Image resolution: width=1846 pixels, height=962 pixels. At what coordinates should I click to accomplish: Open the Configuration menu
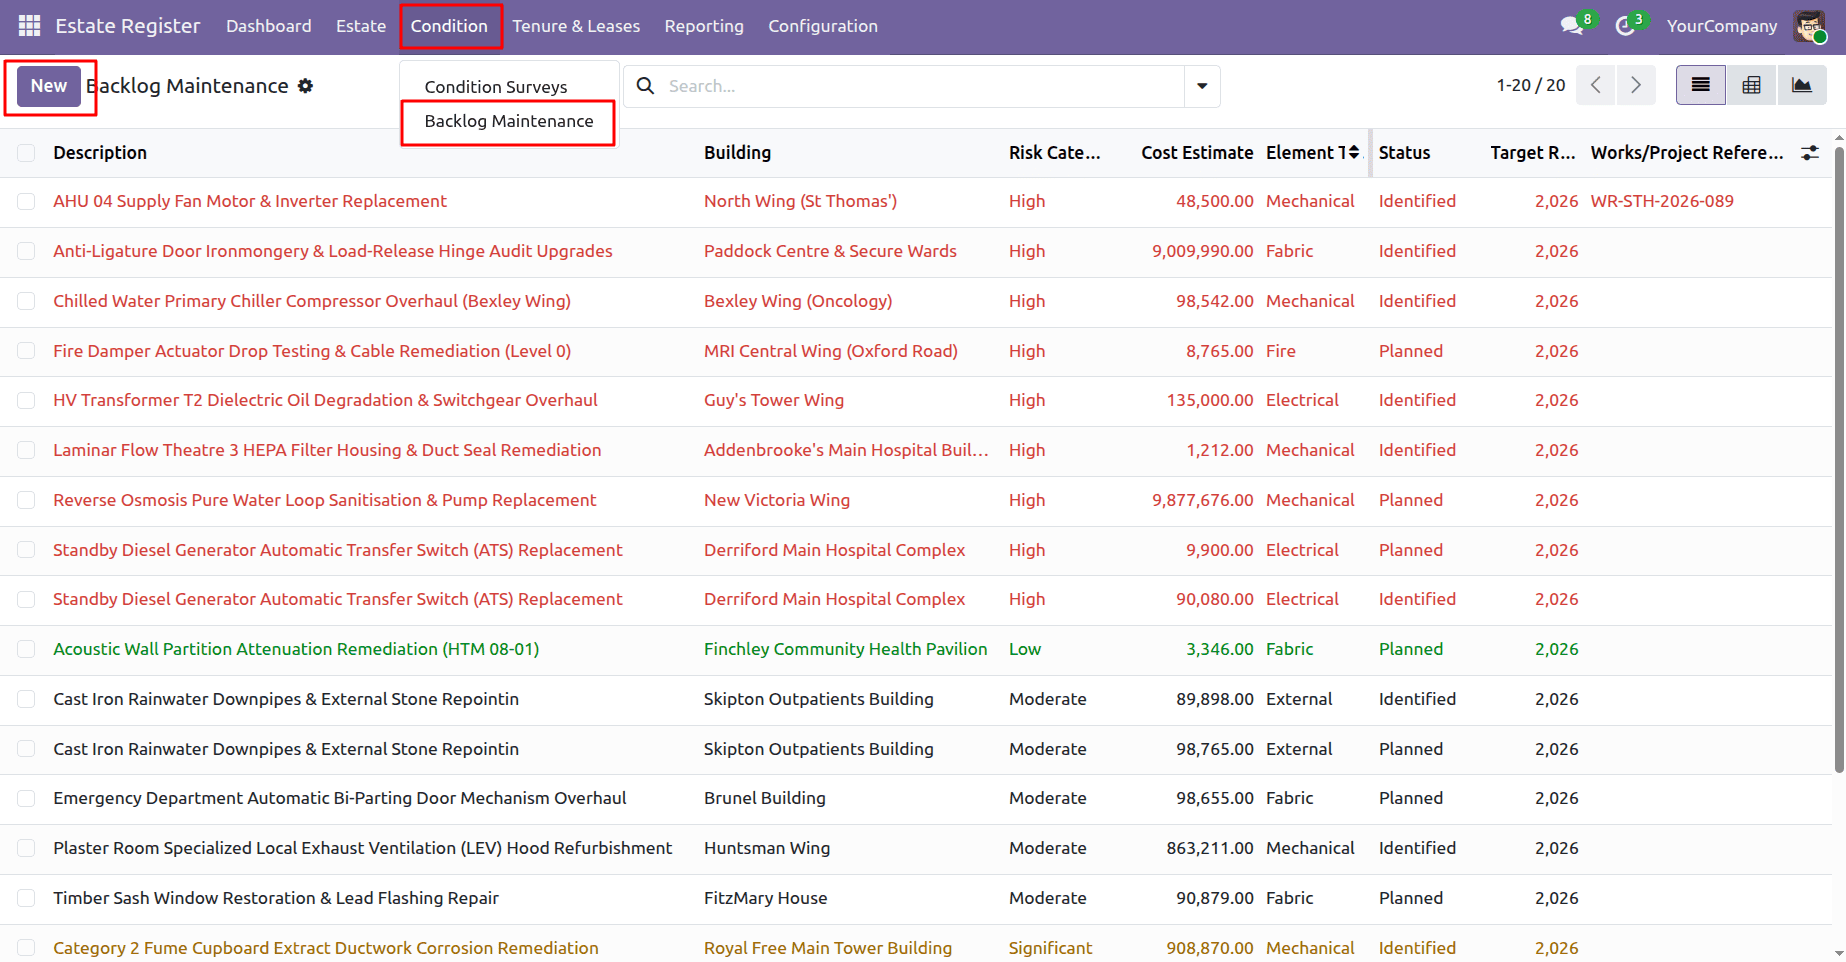pyautogui.click(x=823, y=26)
